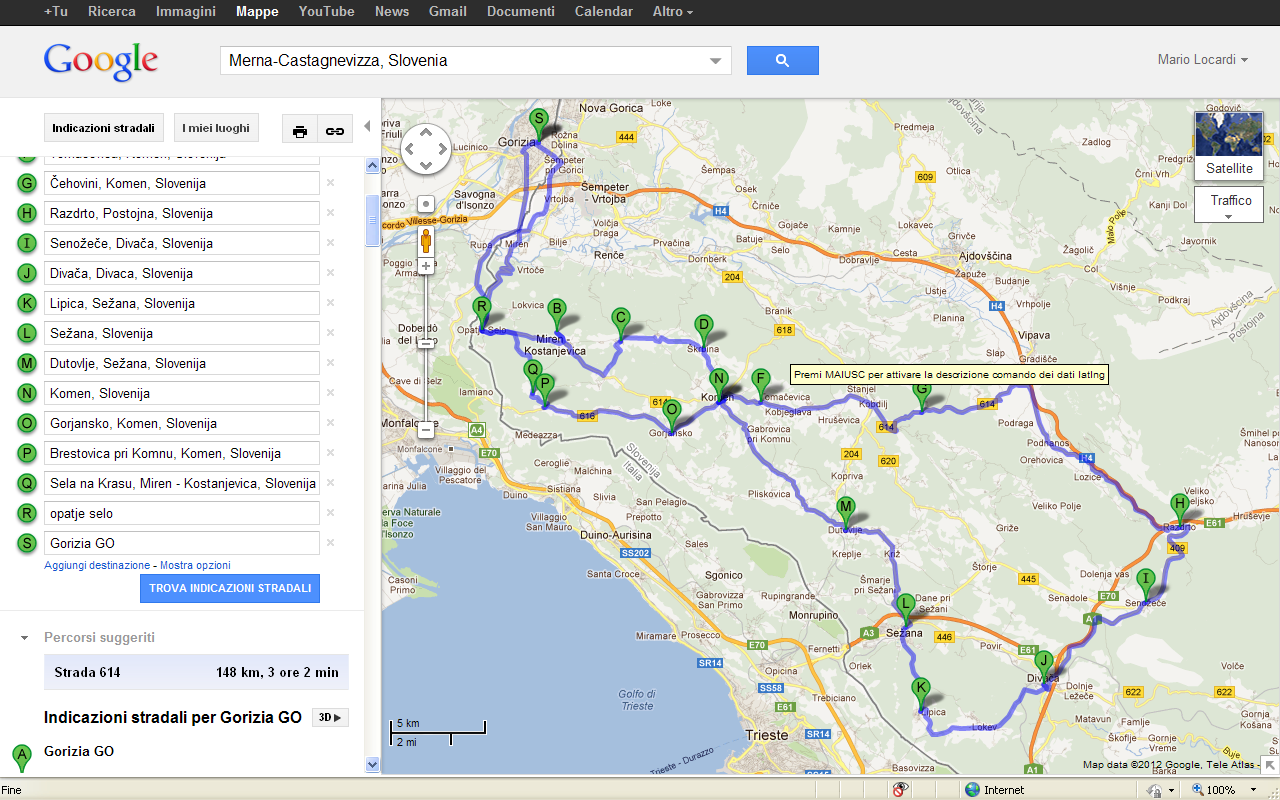Image resolution: width=1280 pixels, height=800 pixels.
Task: Open YouTube in the top bar
Action: point(326,12)
